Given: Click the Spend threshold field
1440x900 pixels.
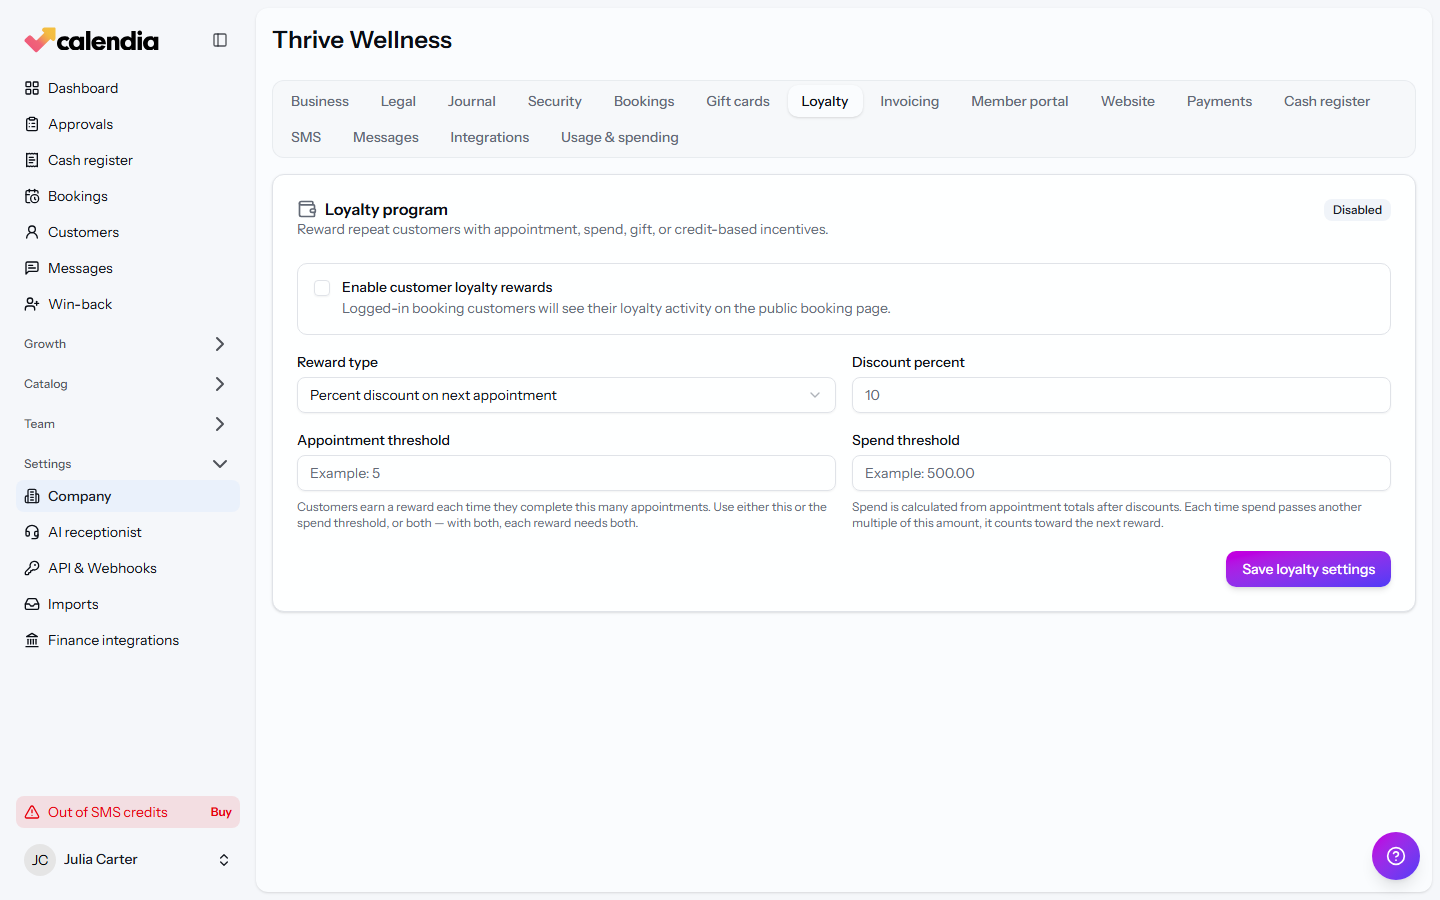Looking at the screenshot, I should (1121, 473).
